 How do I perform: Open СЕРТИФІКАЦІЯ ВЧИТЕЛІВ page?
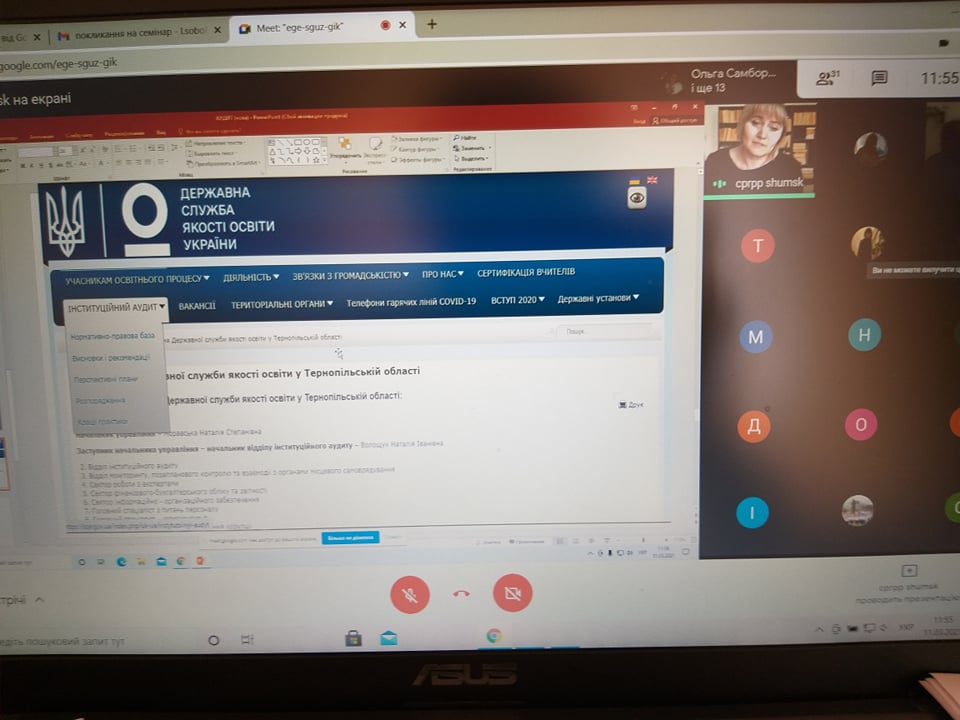click(526, 272)
